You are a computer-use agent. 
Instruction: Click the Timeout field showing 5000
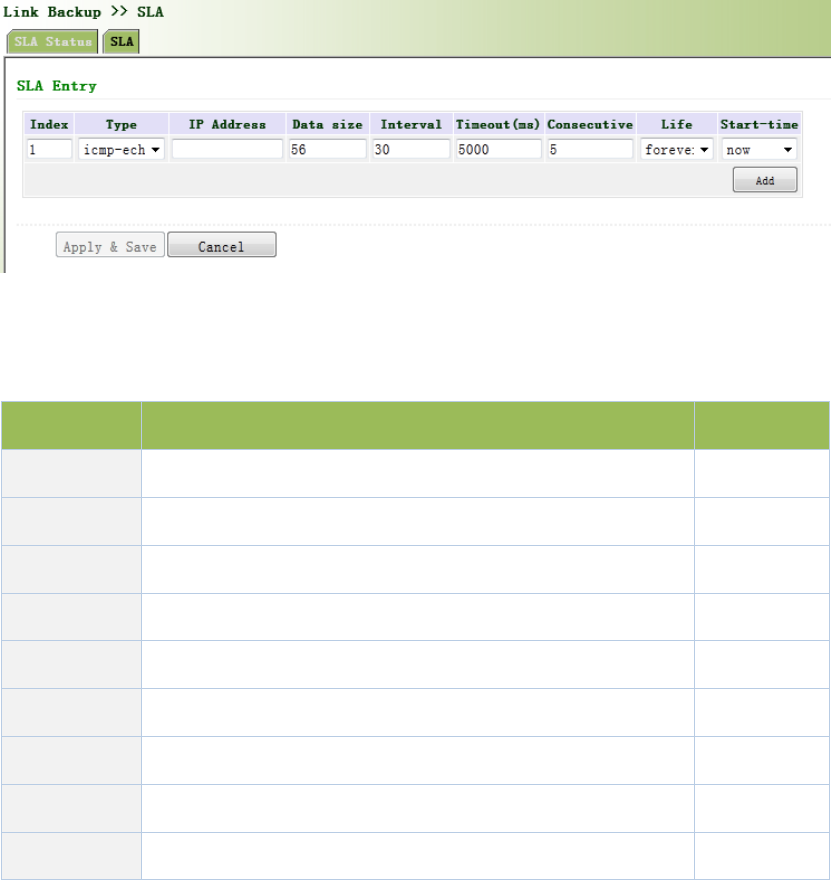[x=498, y=150]
